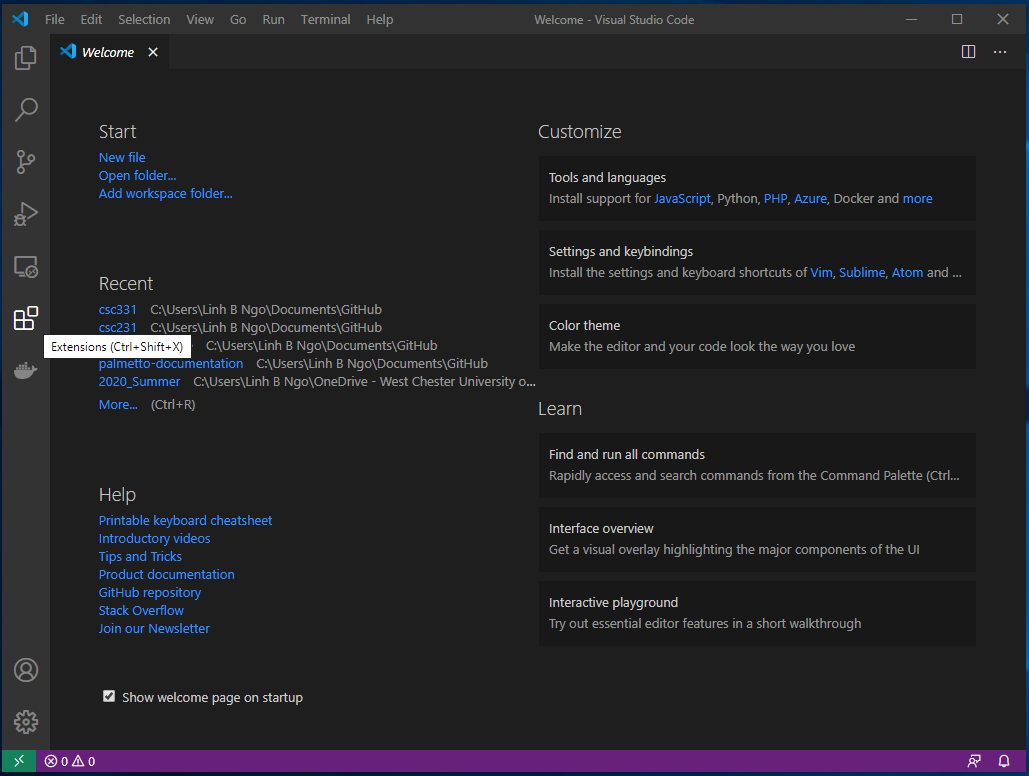This screenshot has height=776, width=1029.
Task: Click Join our Newsletter link
Action: 154,628
